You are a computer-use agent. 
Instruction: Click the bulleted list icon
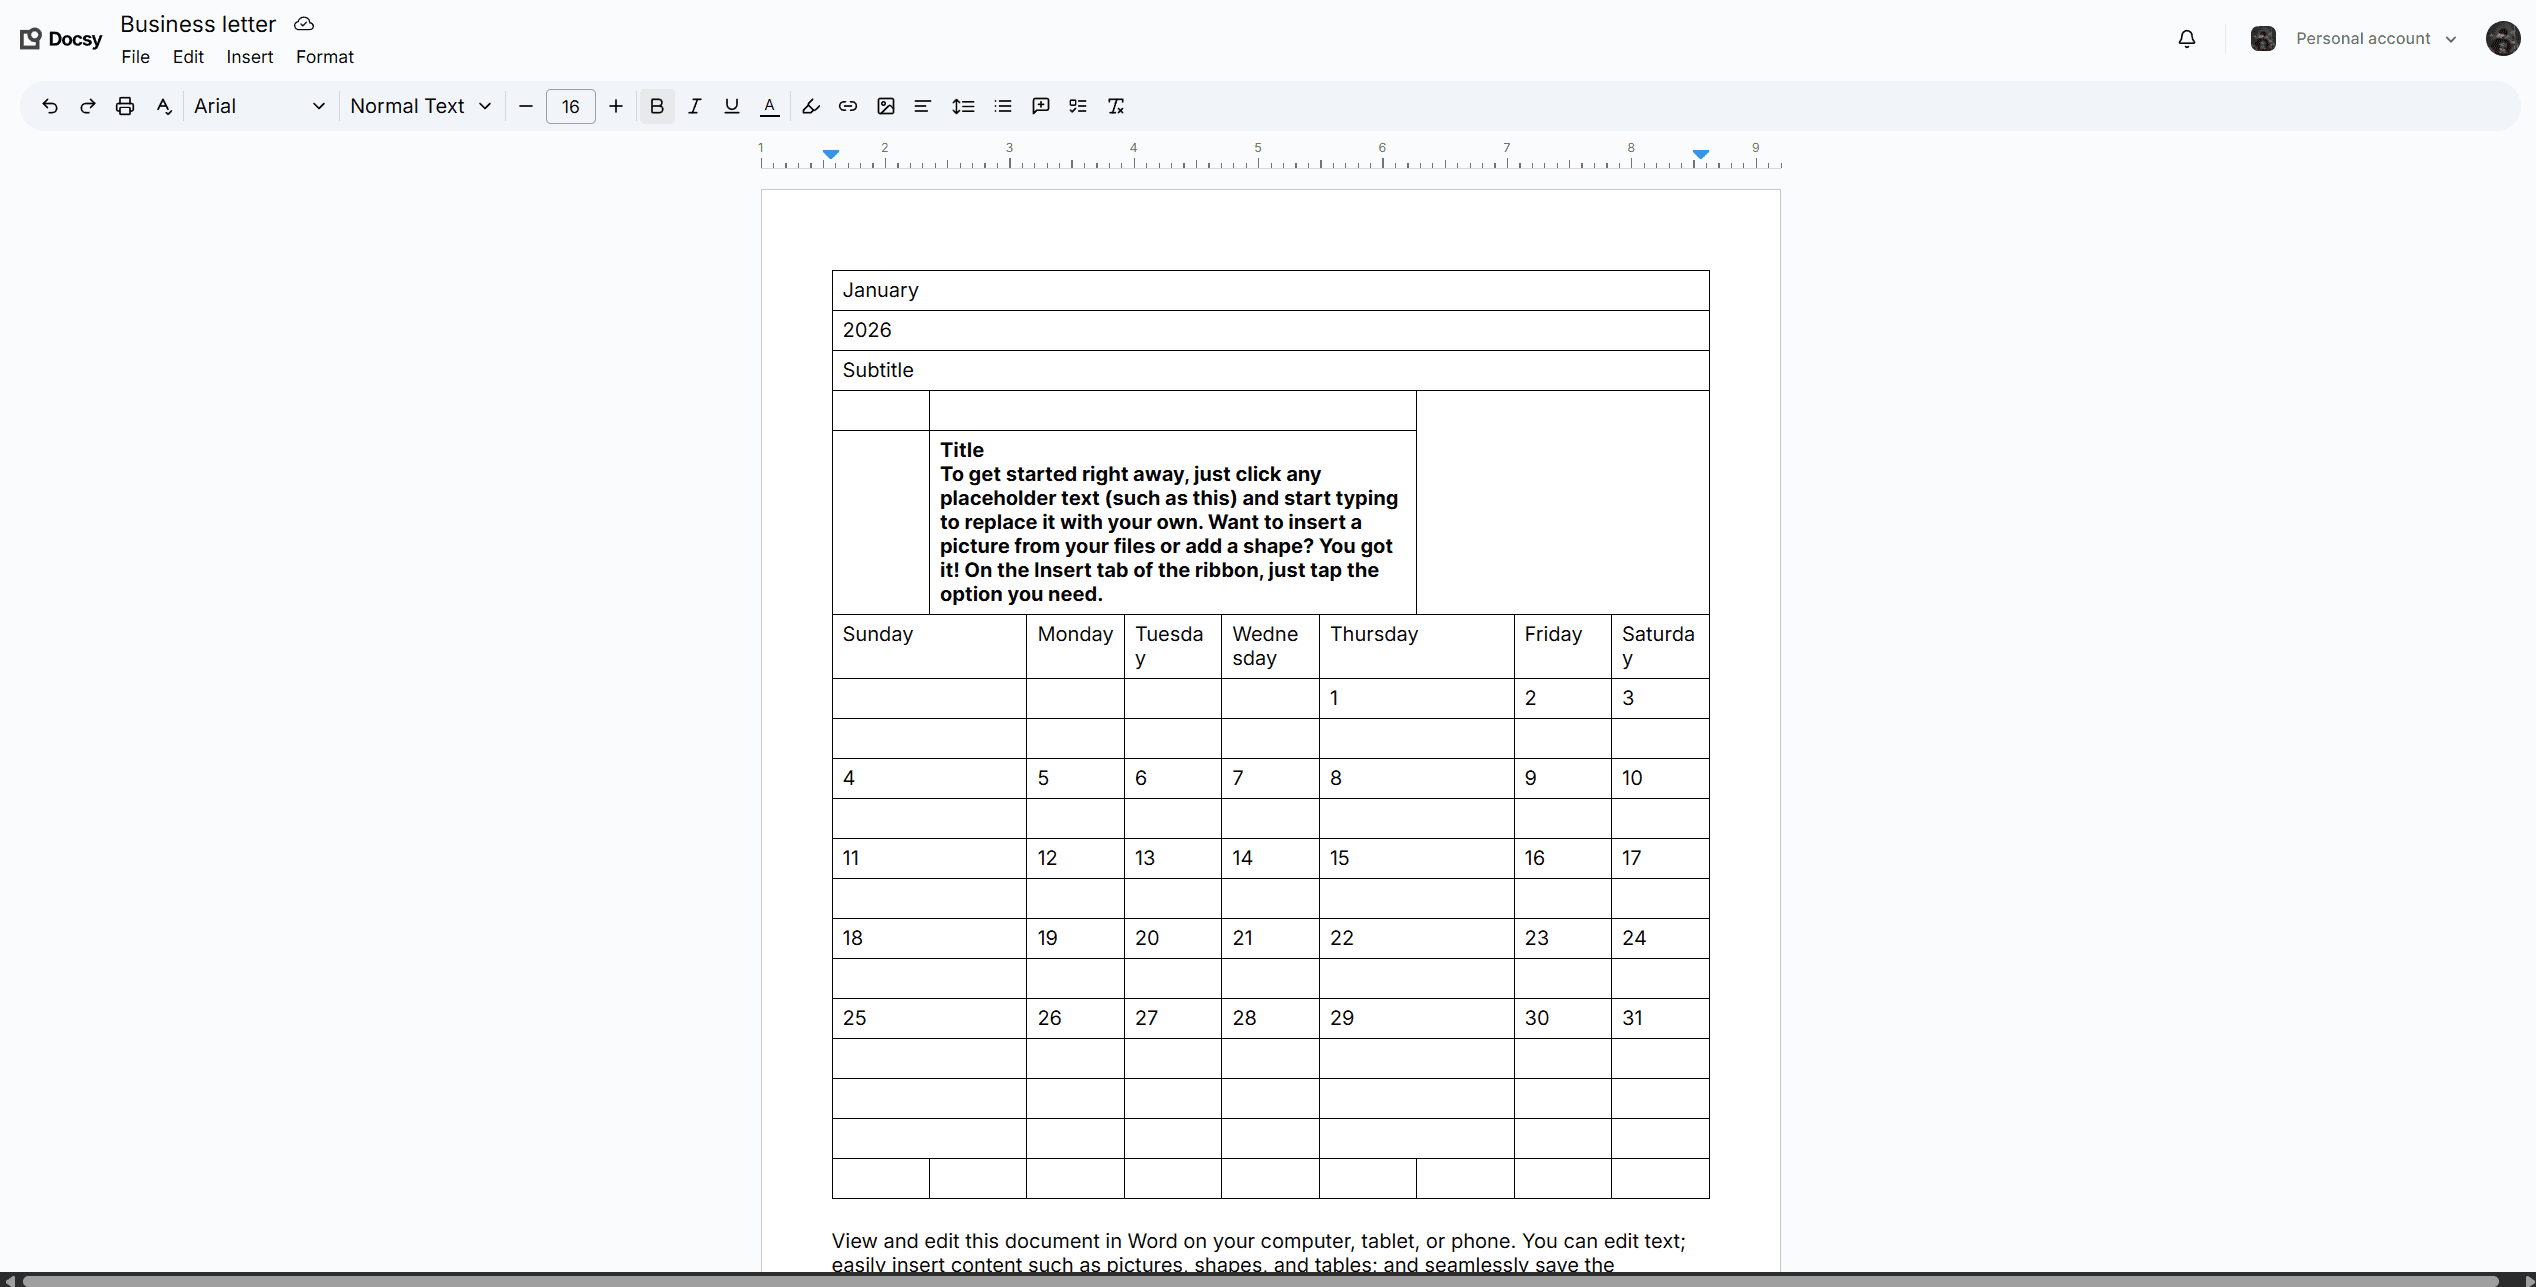(1003, 106)
